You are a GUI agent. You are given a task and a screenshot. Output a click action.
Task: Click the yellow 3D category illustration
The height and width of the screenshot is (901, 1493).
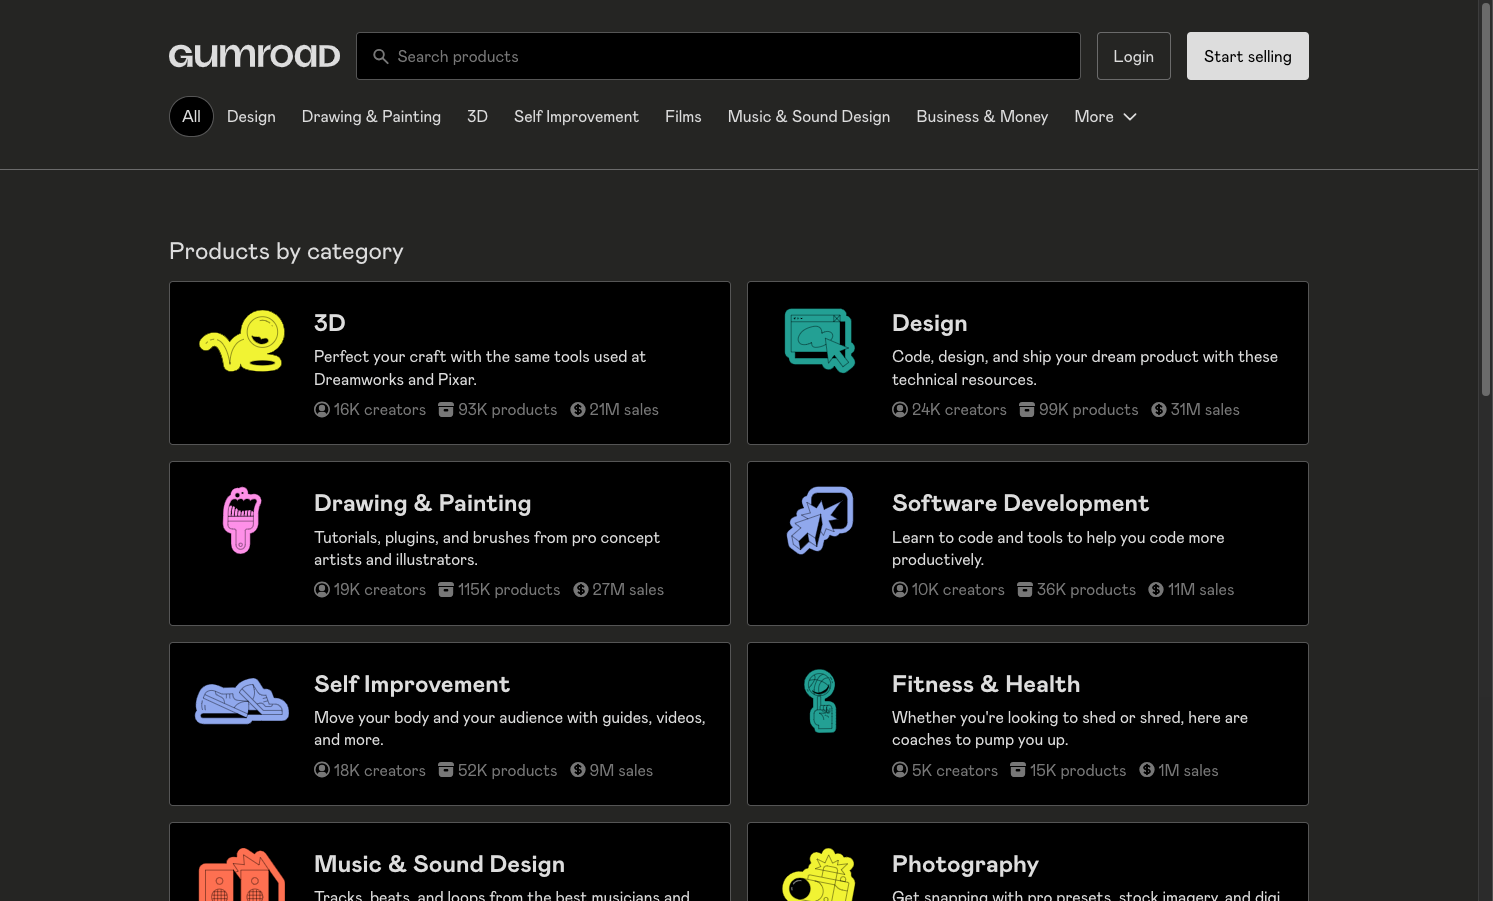(242, 341)
